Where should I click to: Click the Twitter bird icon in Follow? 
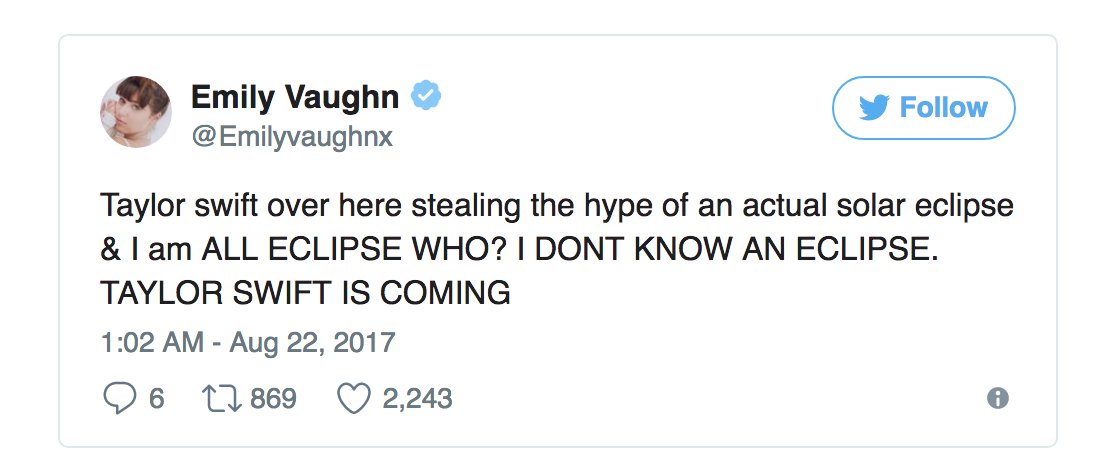click(x=874, y=108)
